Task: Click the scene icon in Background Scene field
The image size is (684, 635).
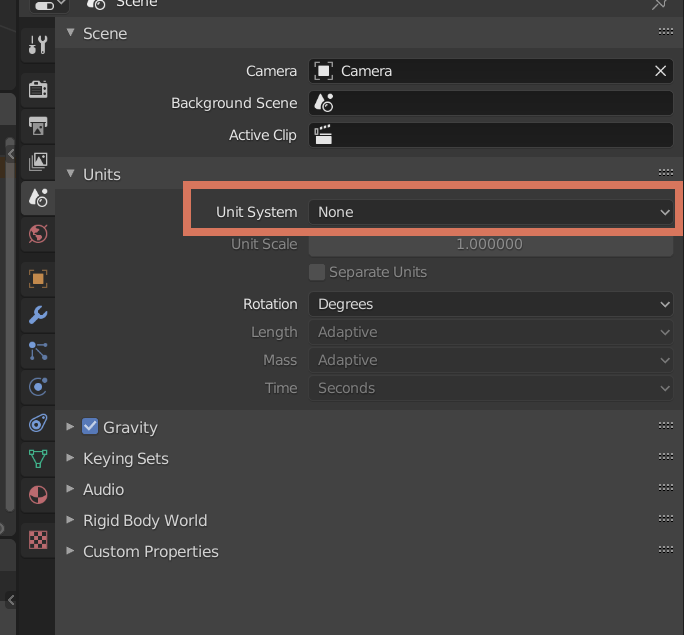Action: (x=324, y=103)
